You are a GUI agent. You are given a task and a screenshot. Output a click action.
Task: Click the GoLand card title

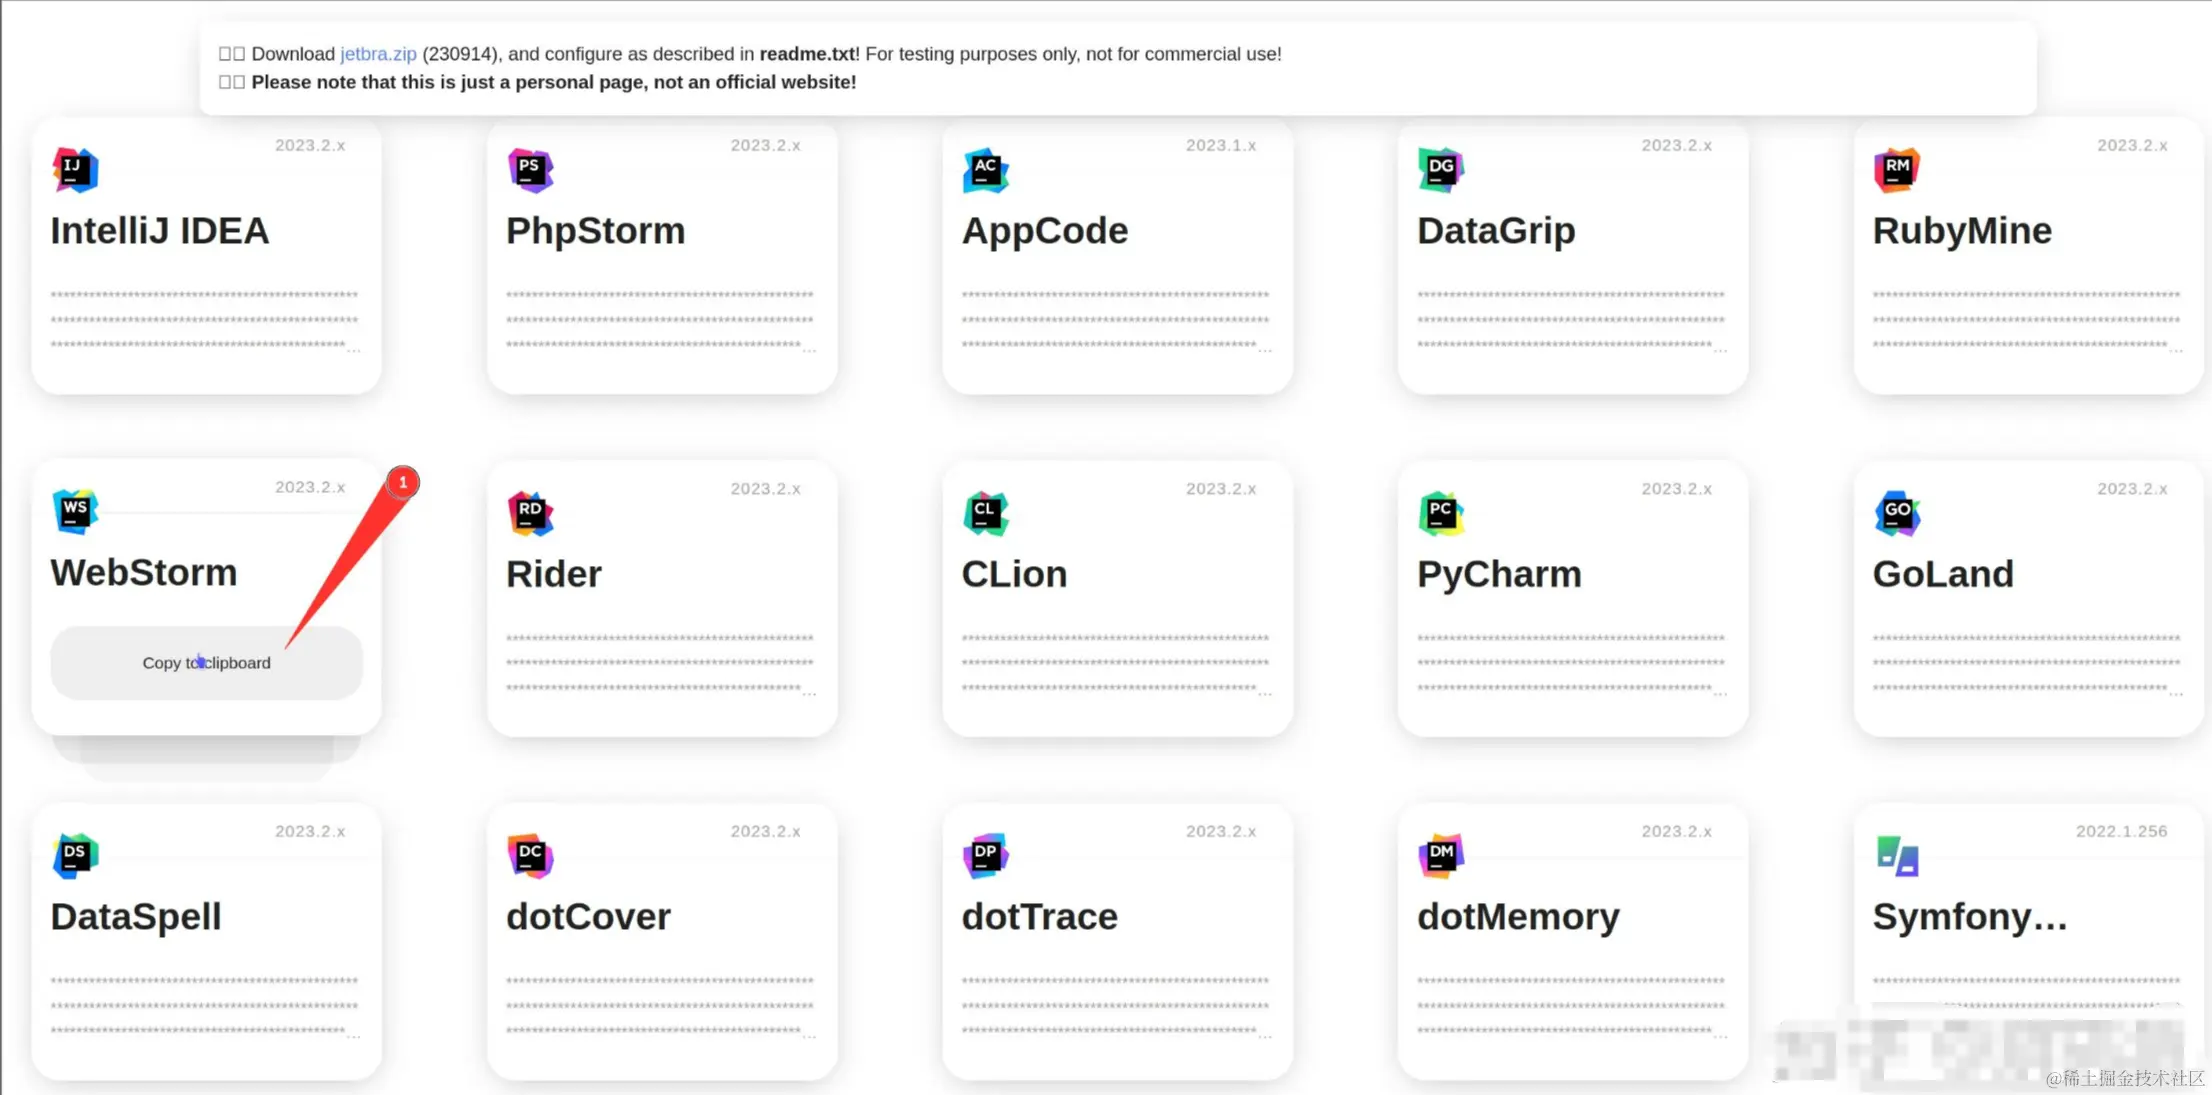coord(1942,574)
